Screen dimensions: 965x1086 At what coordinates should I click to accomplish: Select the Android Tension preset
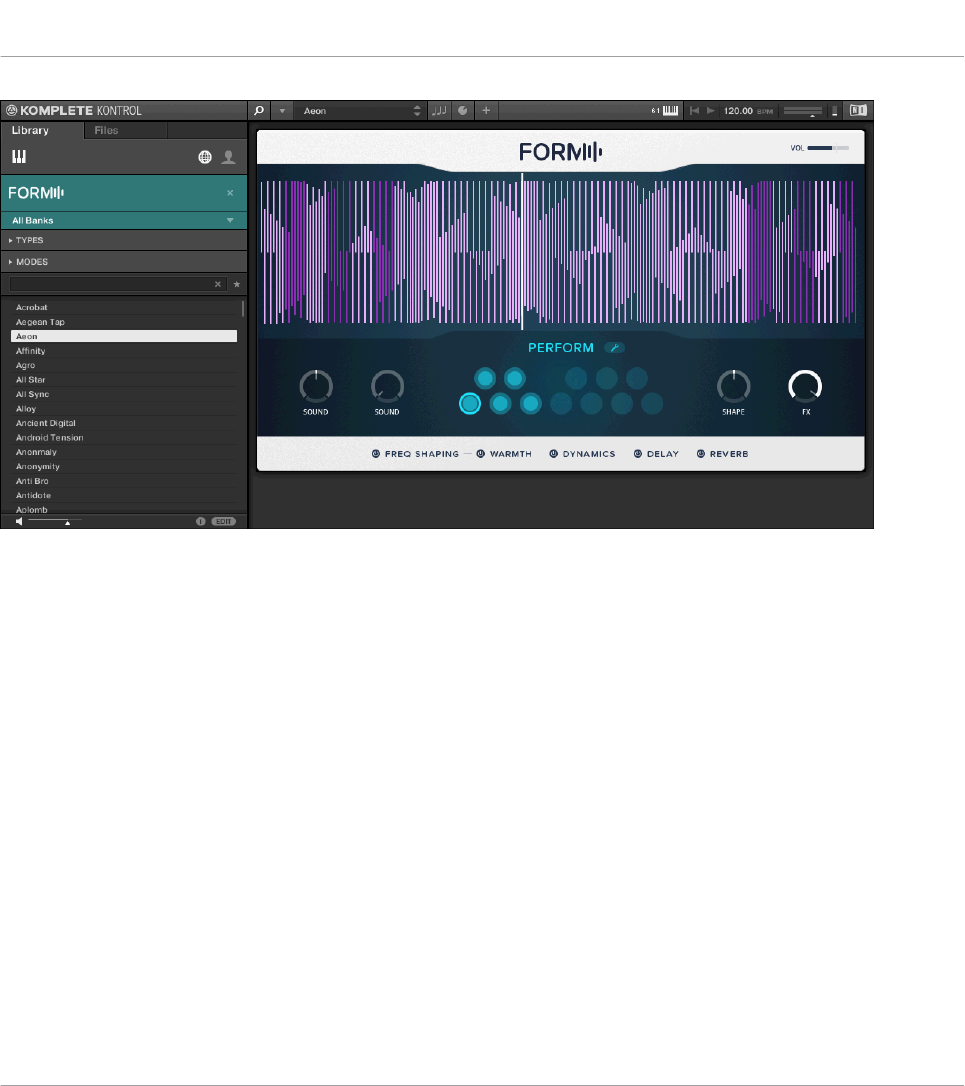124,438
